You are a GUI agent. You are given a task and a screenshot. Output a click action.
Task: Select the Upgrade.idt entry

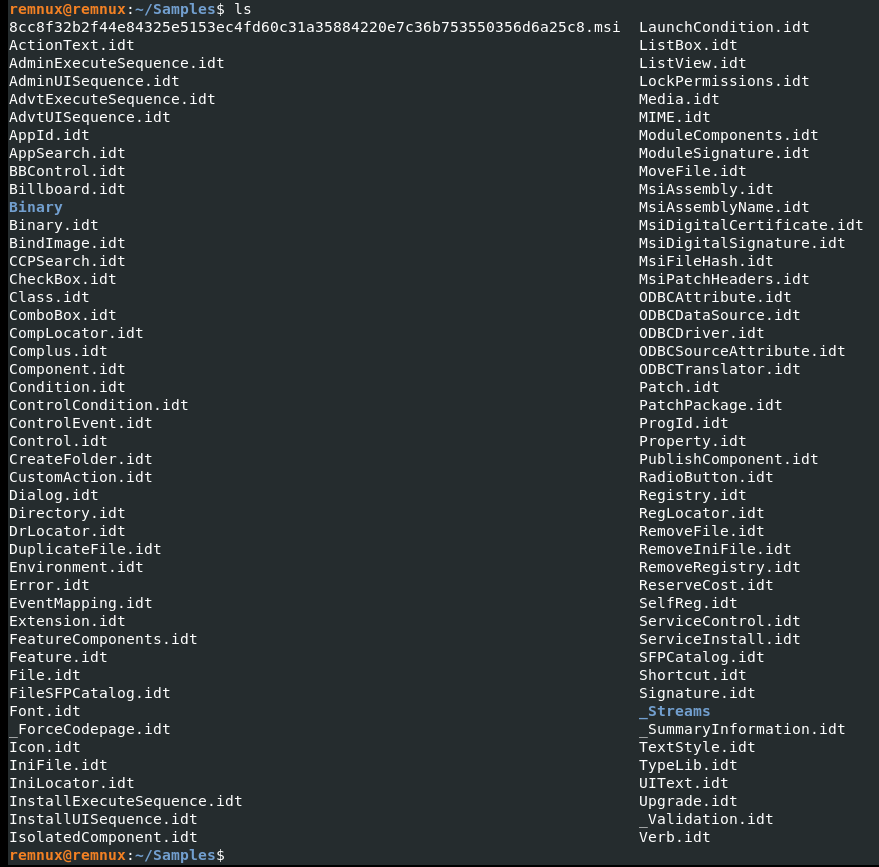pyautogui.click(x=688, y=801)
